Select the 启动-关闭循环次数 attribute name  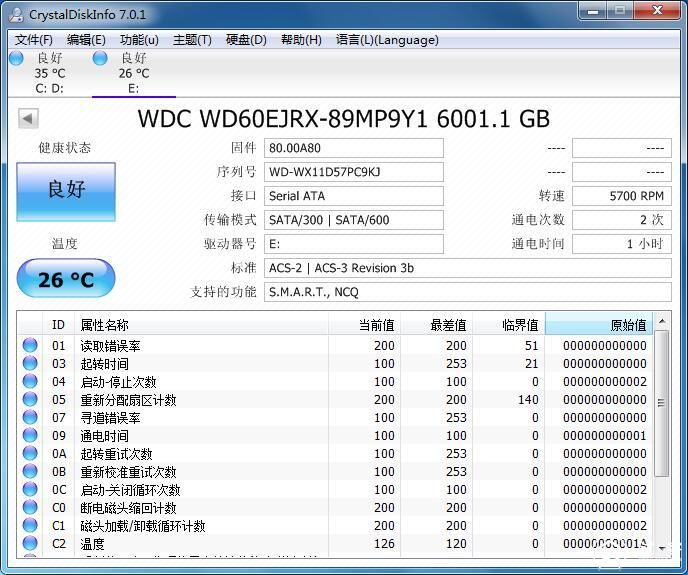click(x=130, y=490)
